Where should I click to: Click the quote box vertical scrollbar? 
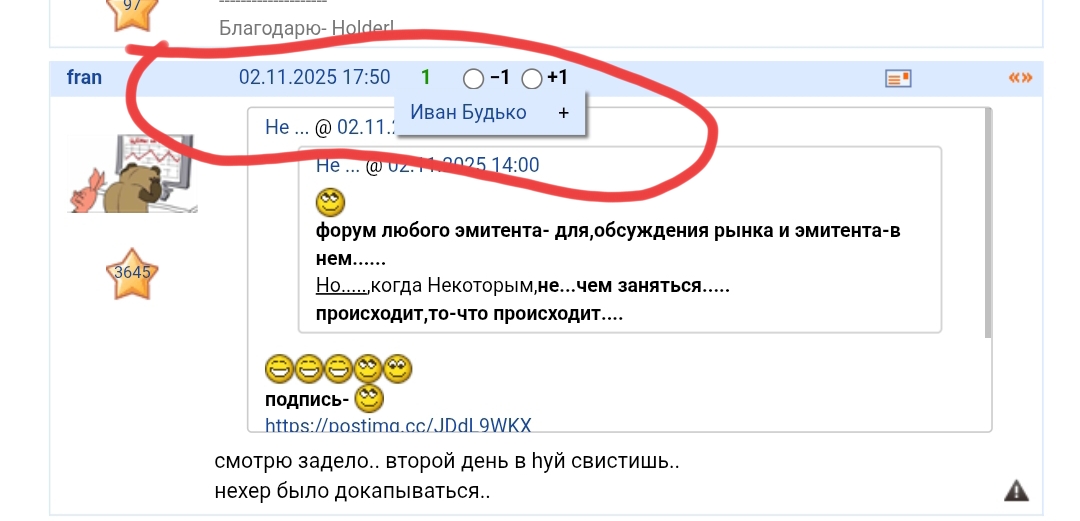pyautogui.click(x=988, y=223)
